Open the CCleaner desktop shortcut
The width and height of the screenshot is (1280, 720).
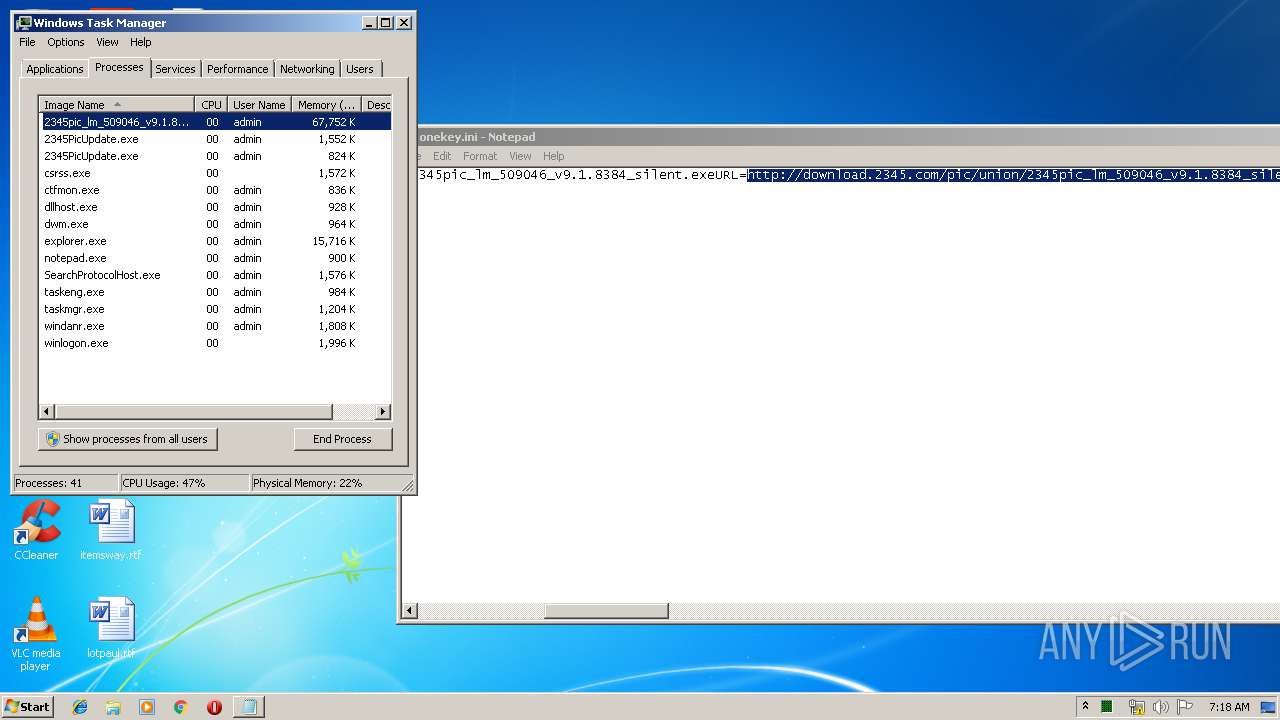tap(36, 531)
